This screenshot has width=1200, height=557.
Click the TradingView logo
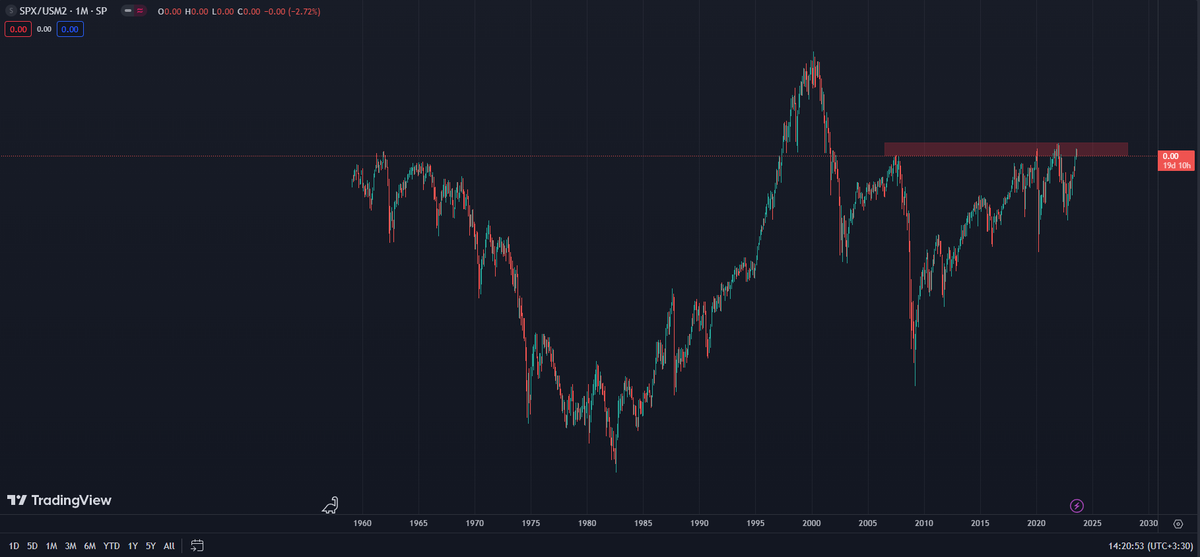tap(59, 500)
